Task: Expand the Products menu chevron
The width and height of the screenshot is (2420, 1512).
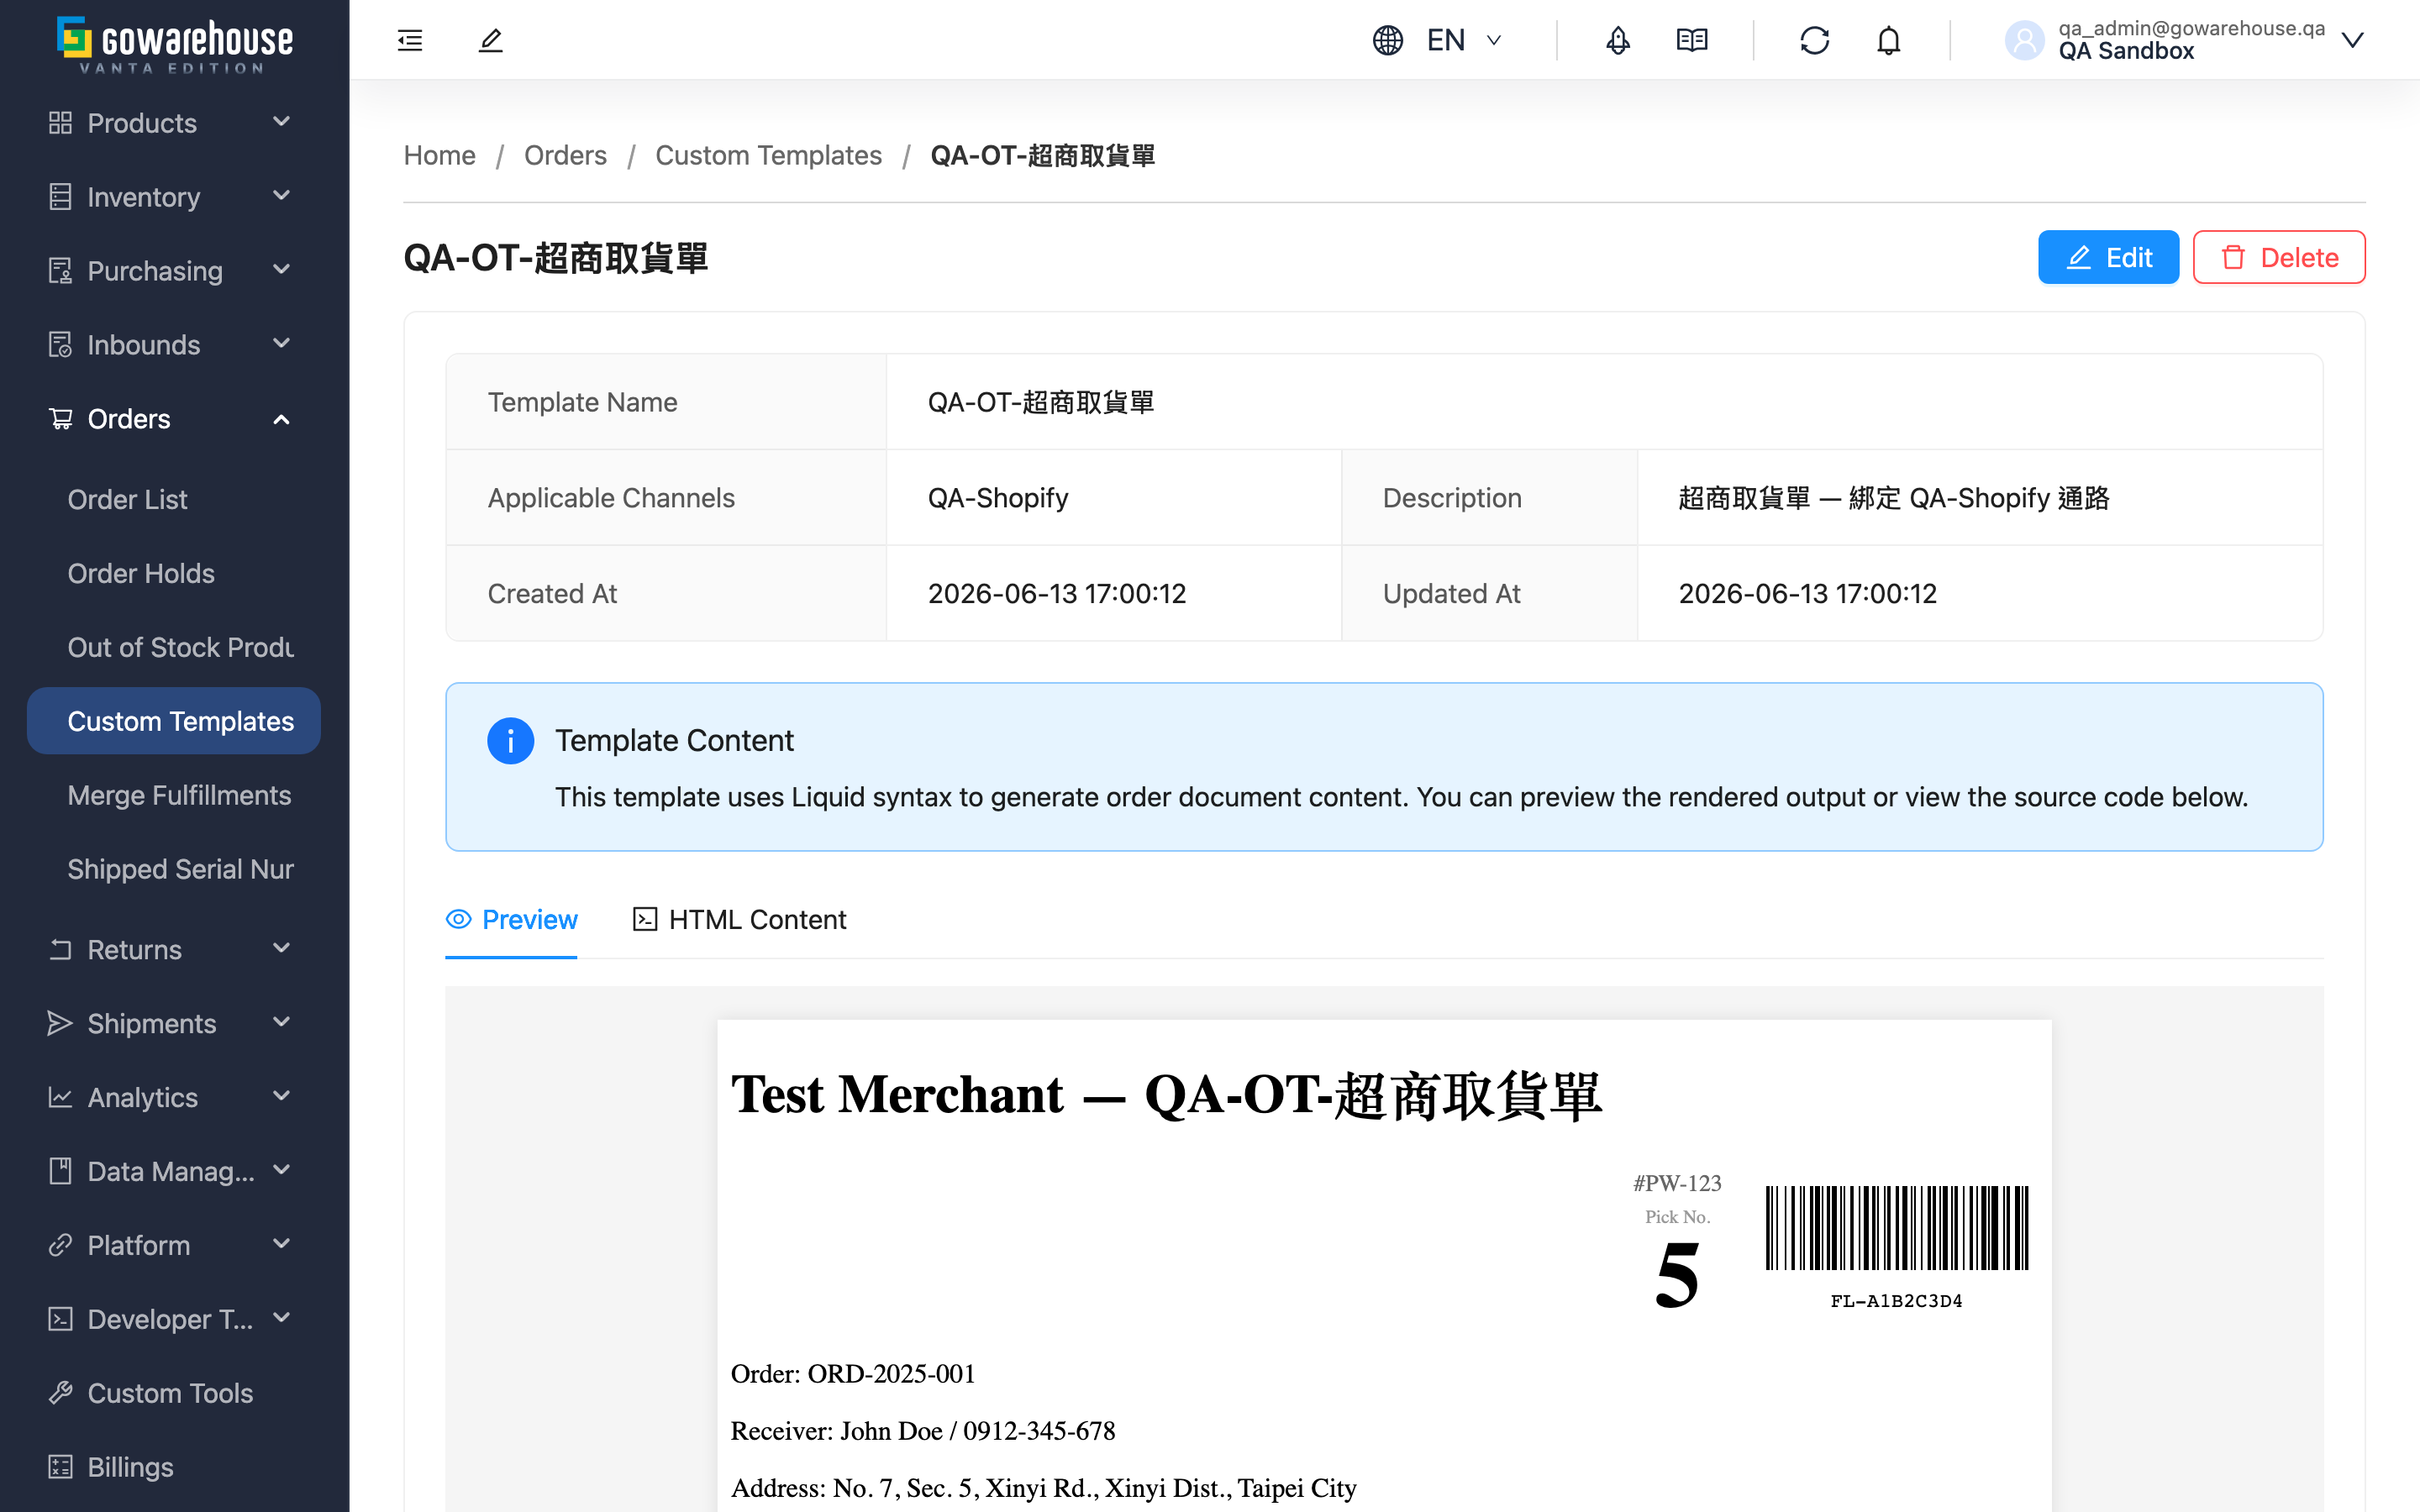Action: coord(282,122)
